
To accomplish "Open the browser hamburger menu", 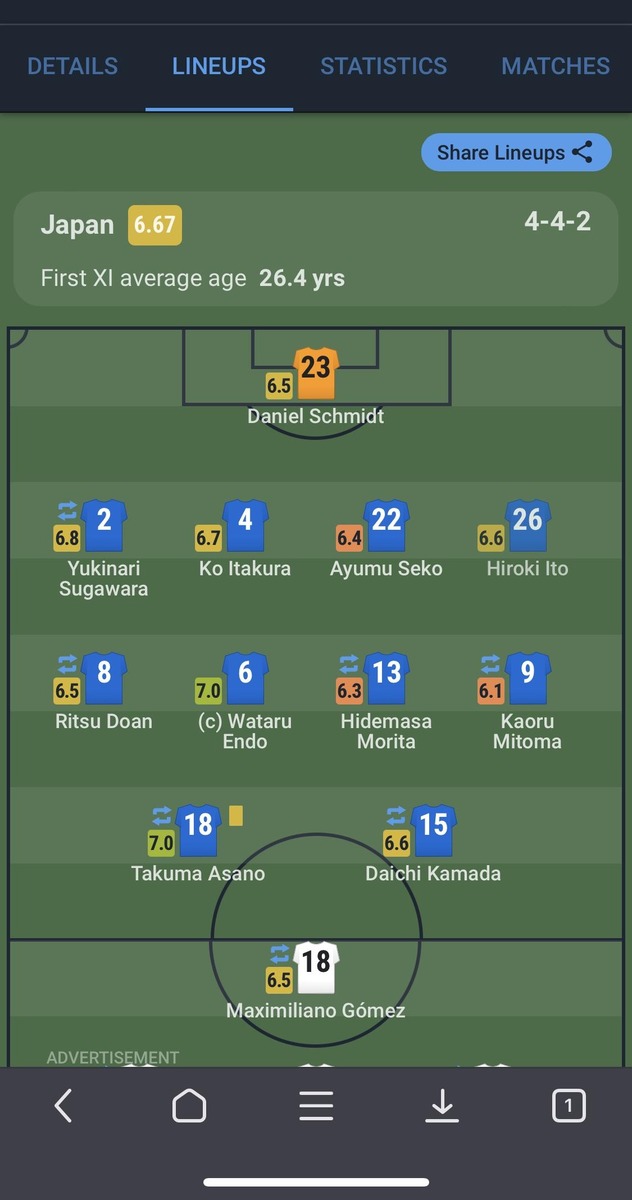I will [x=316, y=1105].
